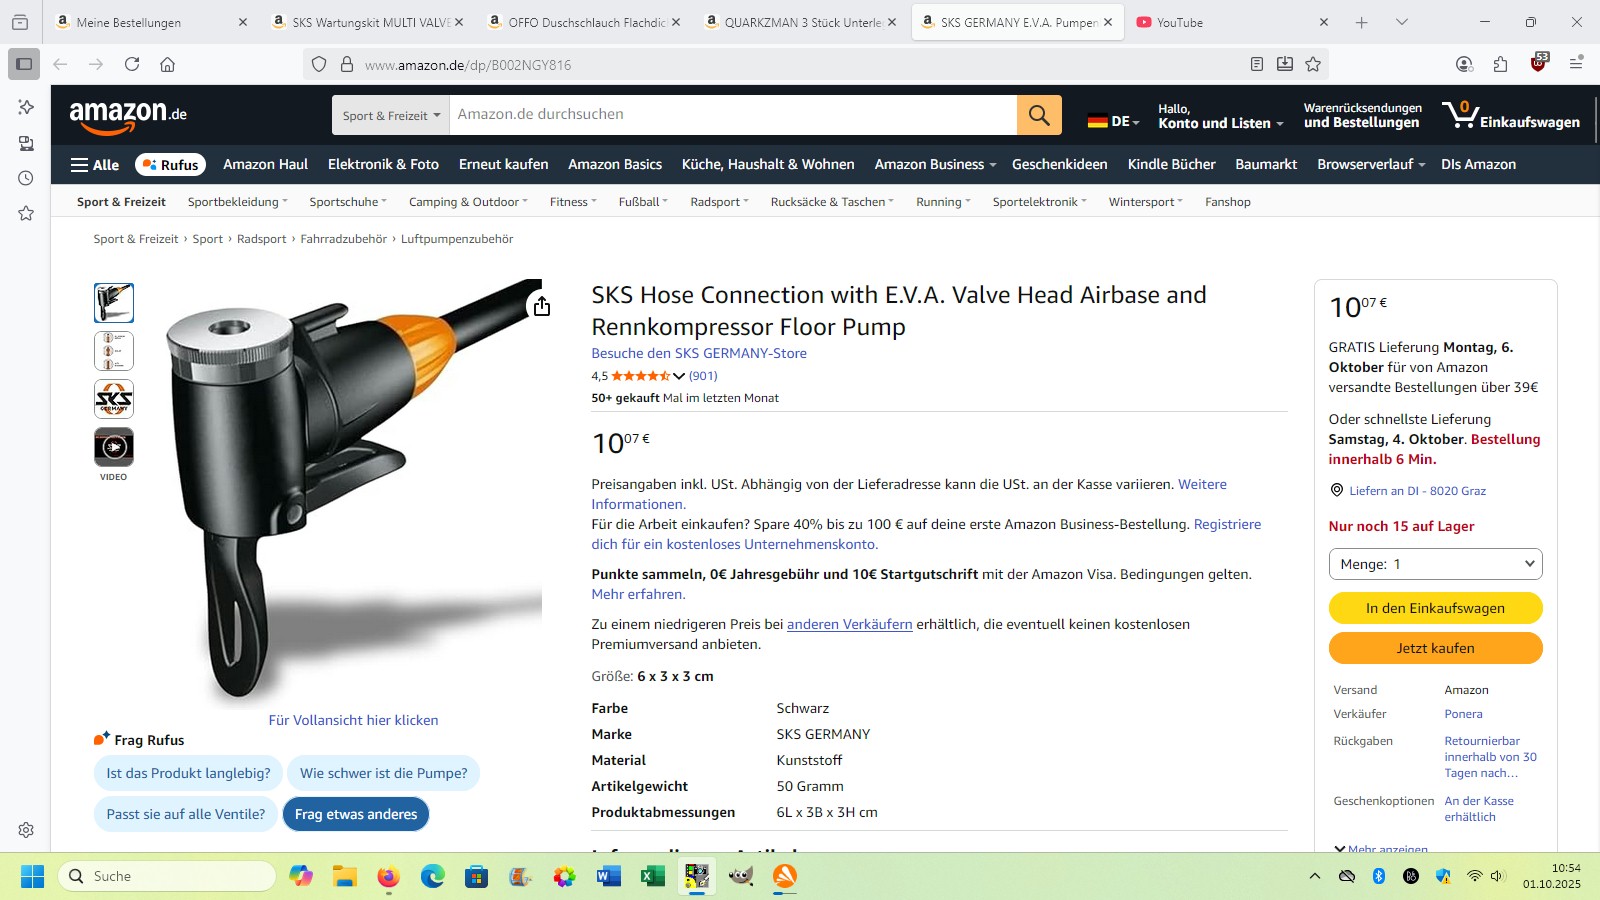Click the Amazon.de durchsuchen search field
Viewport: 1600px width, 900px height.
[733, 115]
